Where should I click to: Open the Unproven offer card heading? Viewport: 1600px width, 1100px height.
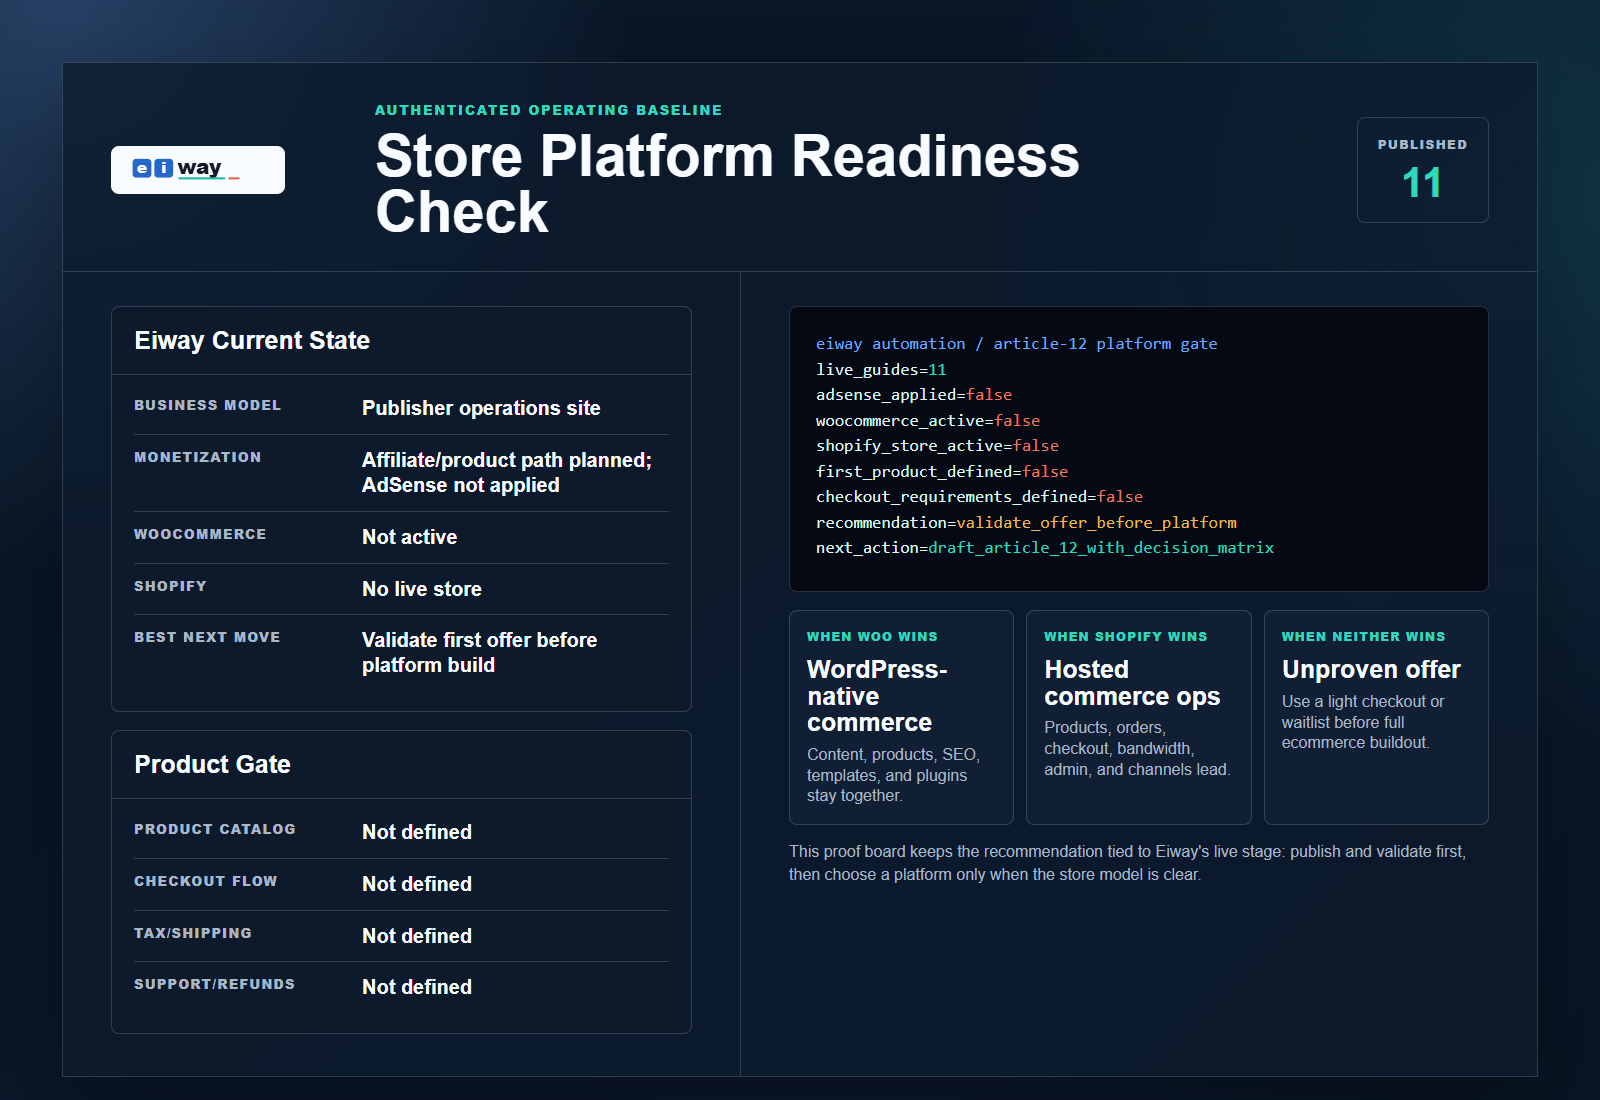coord(1371,670)
